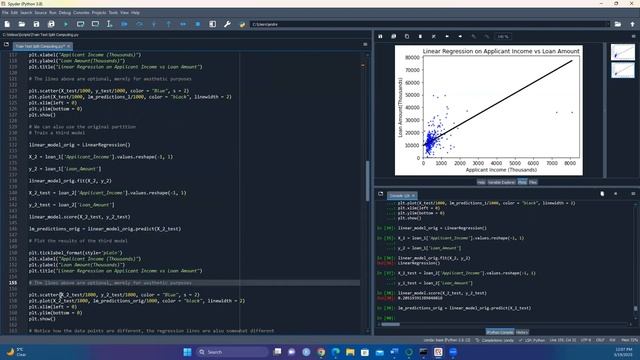Stop debugging with the blue square icon
The image size is (640, 360).
pos(198,24)
